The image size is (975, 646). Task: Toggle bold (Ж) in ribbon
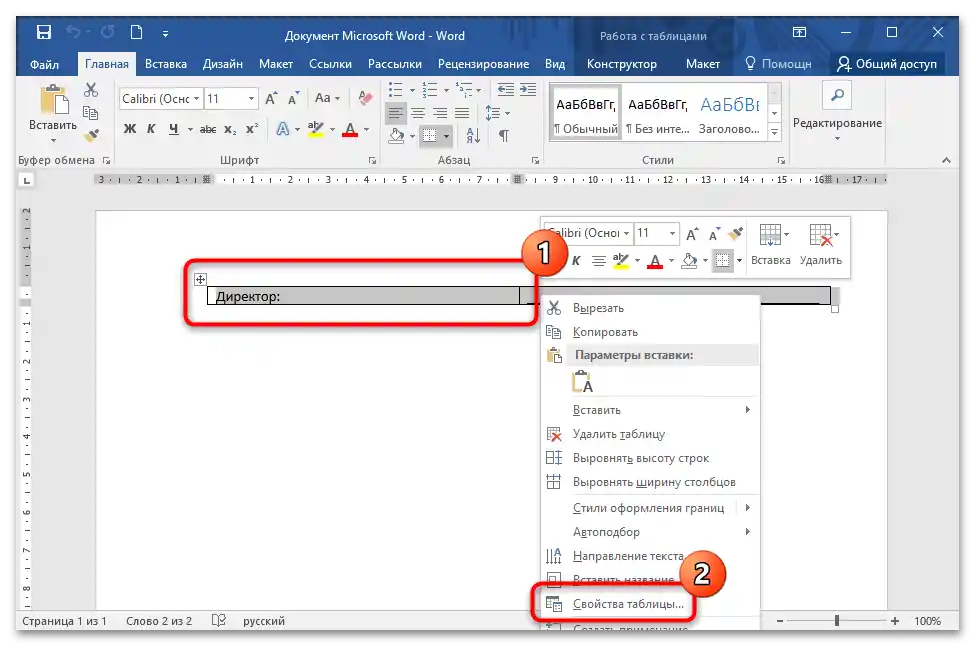click(129, 129)
